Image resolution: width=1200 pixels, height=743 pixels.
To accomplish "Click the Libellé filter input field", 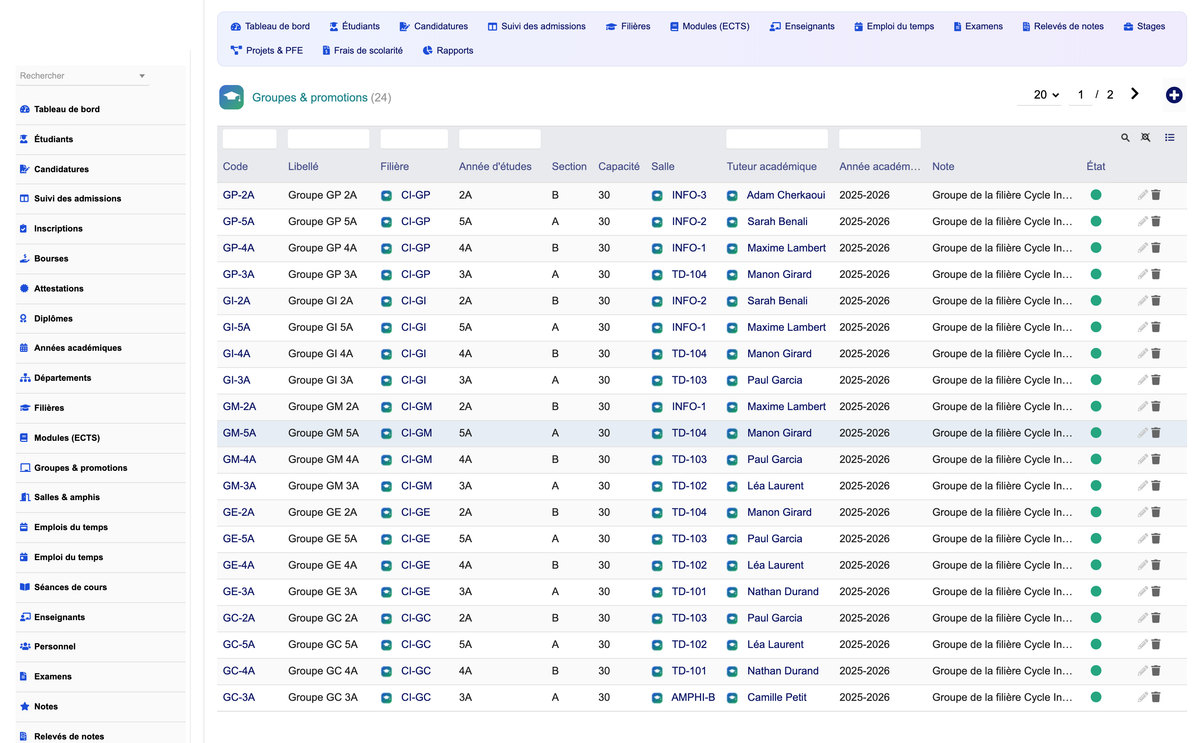I will (328, 139).
